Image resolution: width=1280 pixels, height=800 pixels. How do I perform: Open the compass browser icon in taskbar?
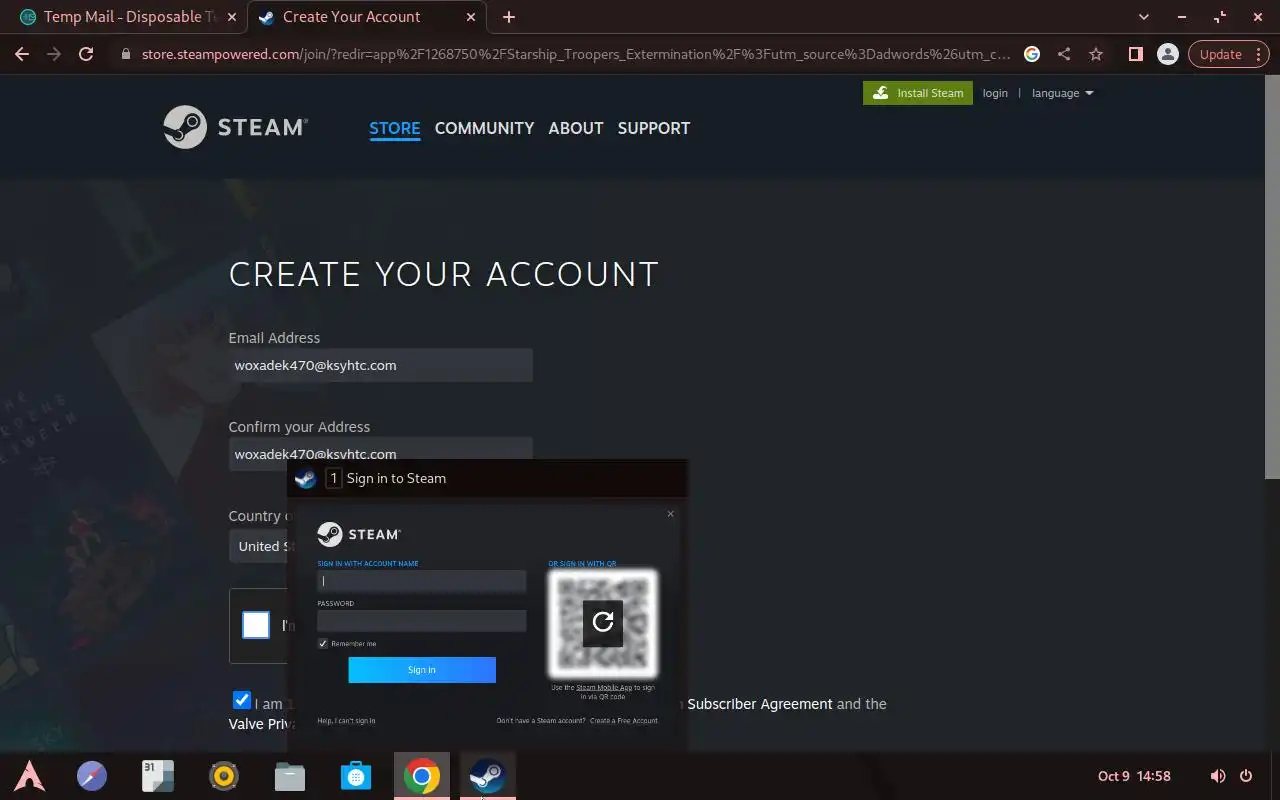pos(92,776)
